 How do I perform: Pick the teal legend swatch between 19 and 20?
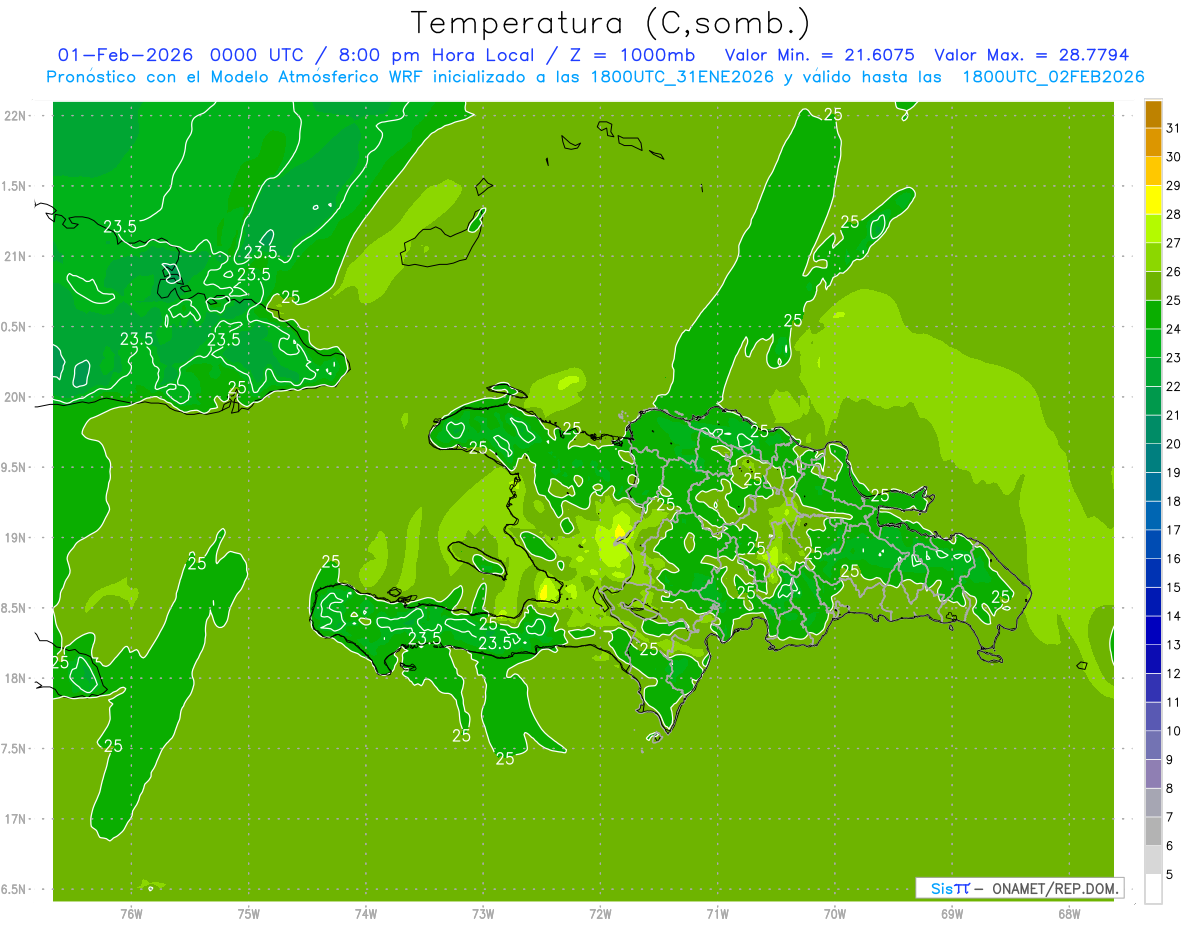(x=1153, y=459)
